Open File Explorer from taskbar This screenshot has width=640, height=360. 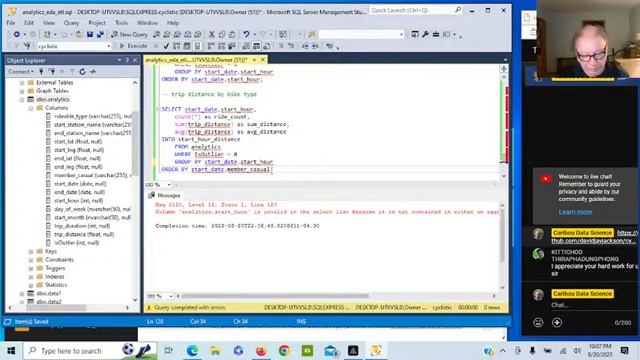216,351
